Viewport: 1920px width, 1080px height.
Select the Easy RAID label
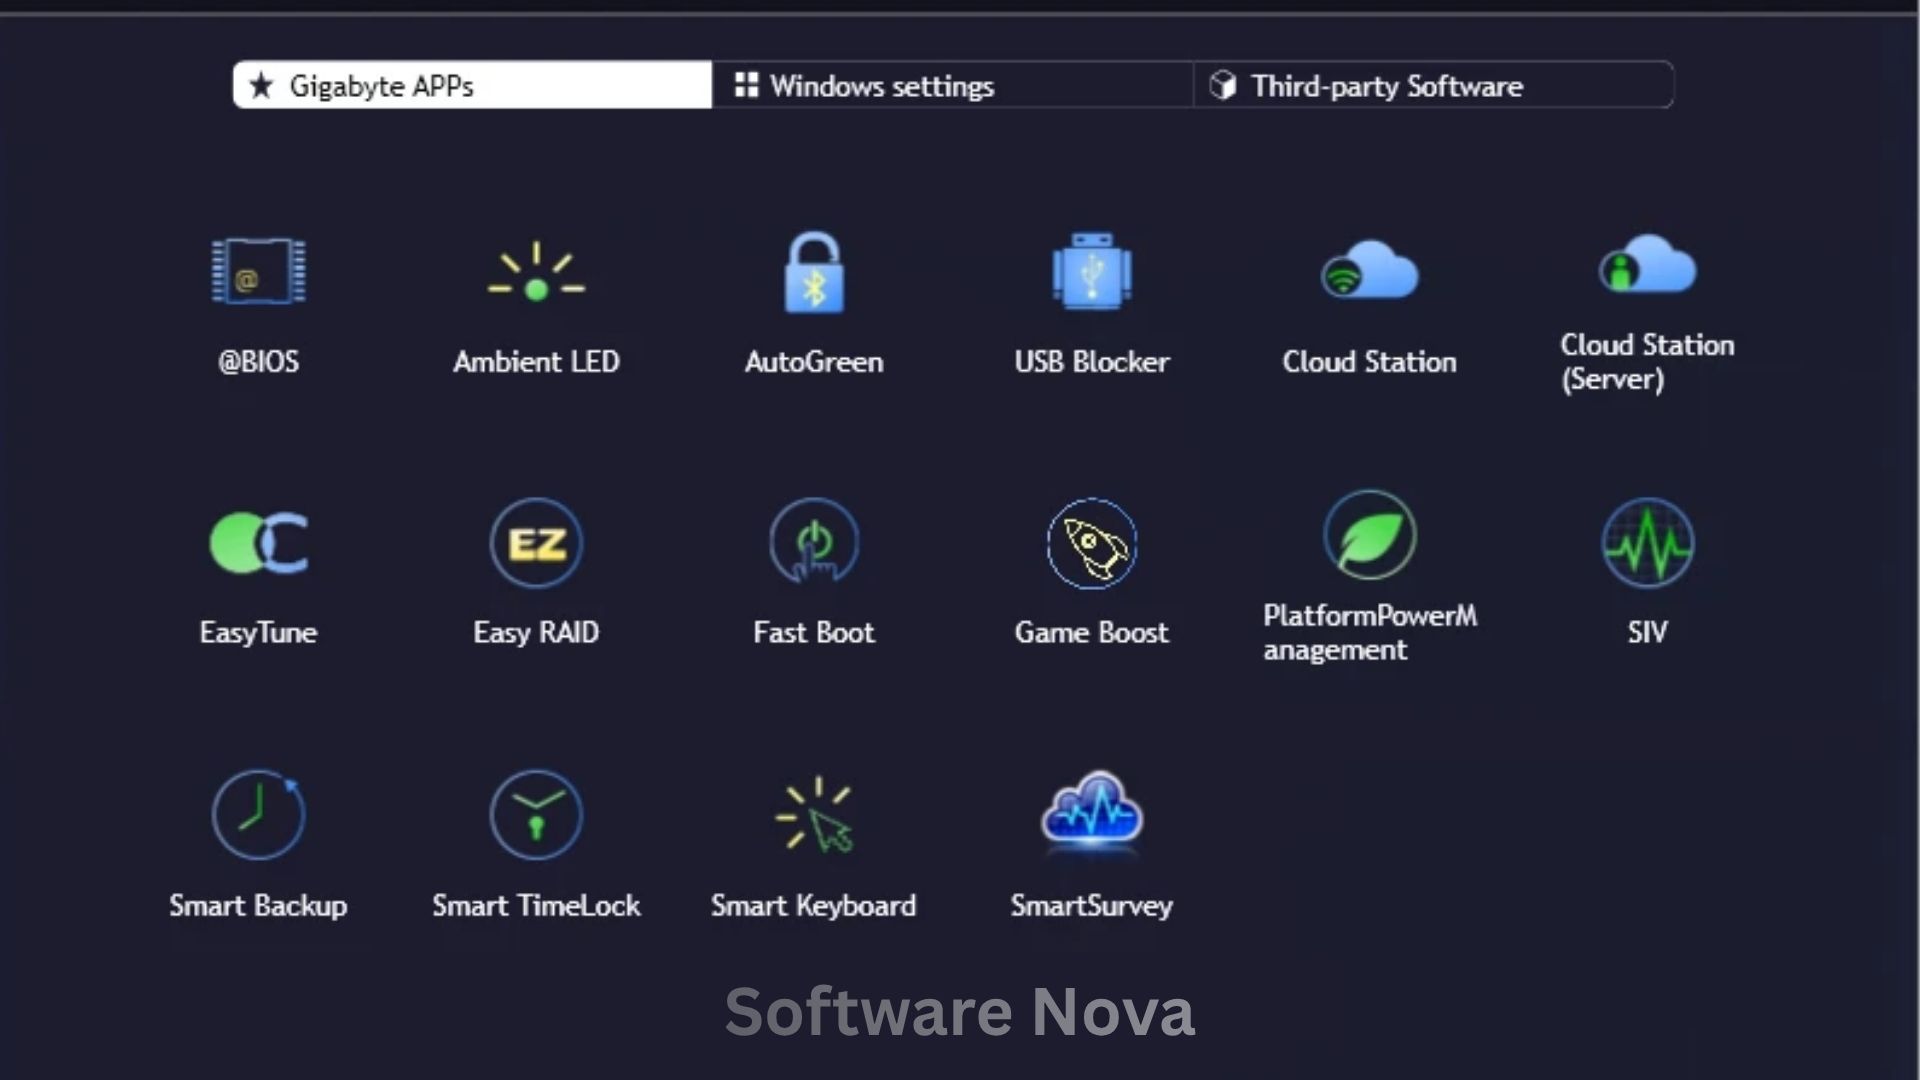pos(536,633)
